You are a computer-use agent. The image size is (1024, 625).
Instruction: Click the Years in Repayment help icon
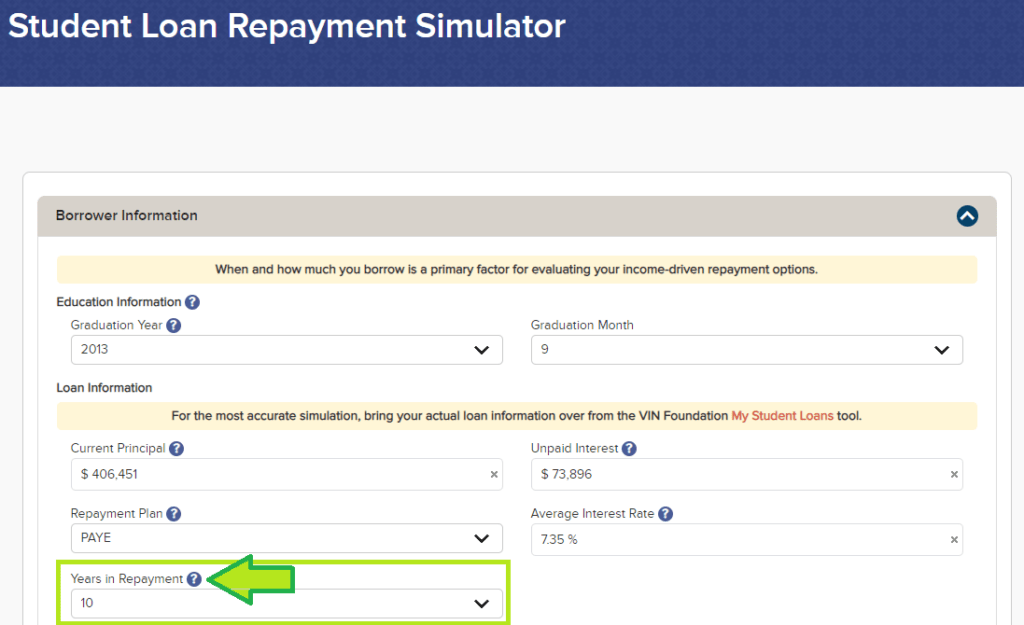pos(194,579)
